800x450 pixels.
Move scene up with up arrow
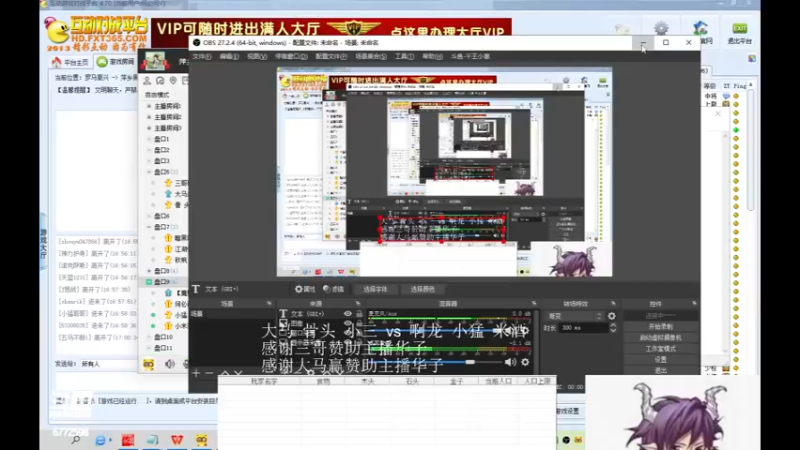224,373
